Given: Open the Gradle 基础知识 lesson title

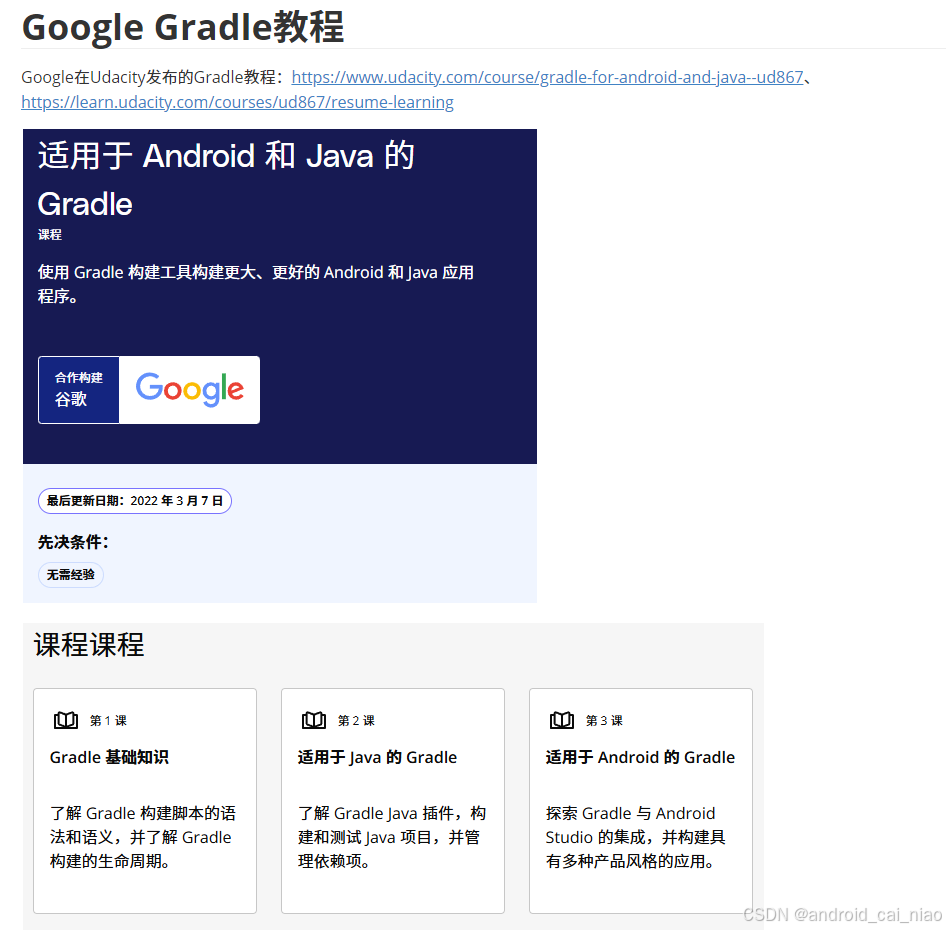Looking at the screenshot, I should pos(109,757).
